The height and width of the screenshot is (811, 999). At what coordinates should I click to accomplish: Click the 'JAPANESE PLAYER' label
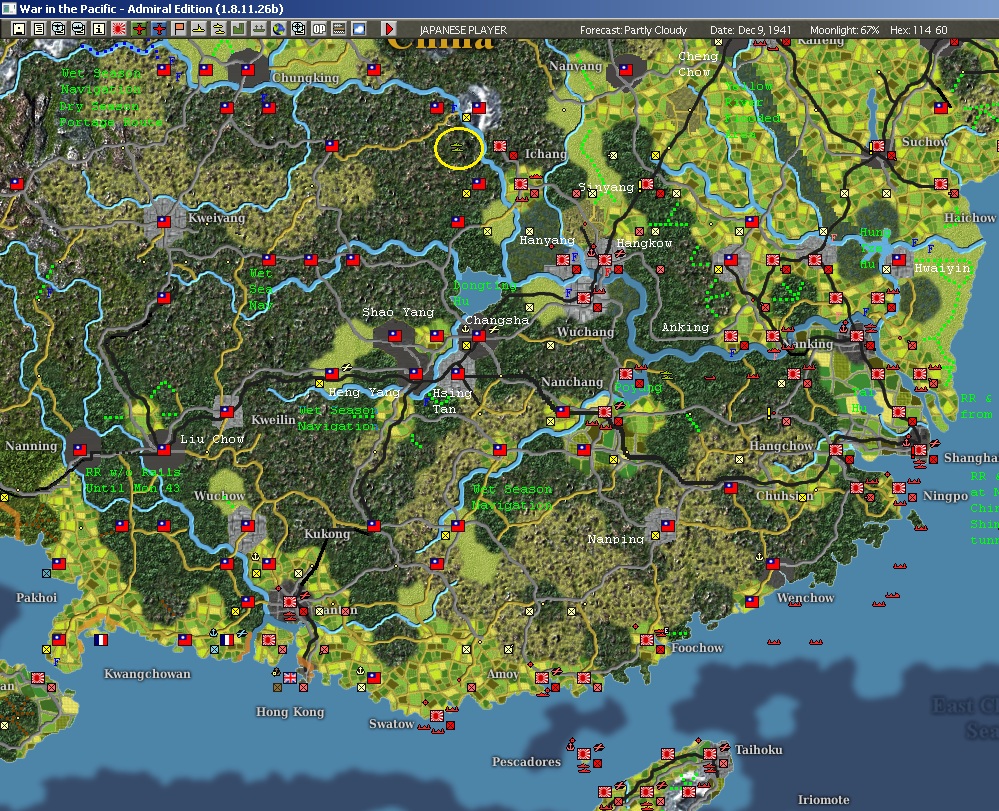pyautogui.click(x=463, y=30)
